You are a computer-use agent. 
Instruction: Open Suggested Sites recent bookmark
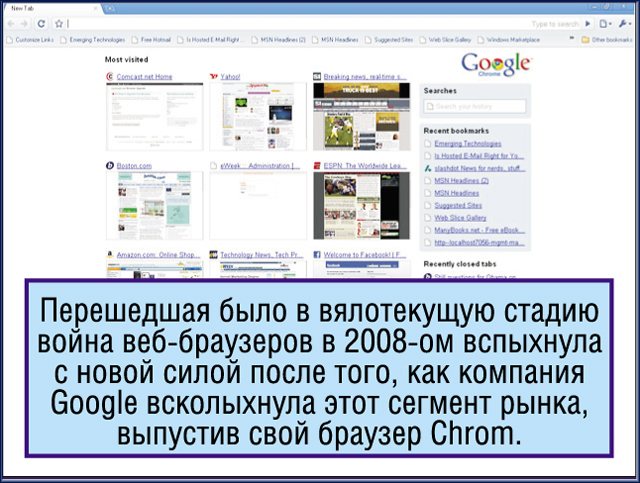point(458,205)
